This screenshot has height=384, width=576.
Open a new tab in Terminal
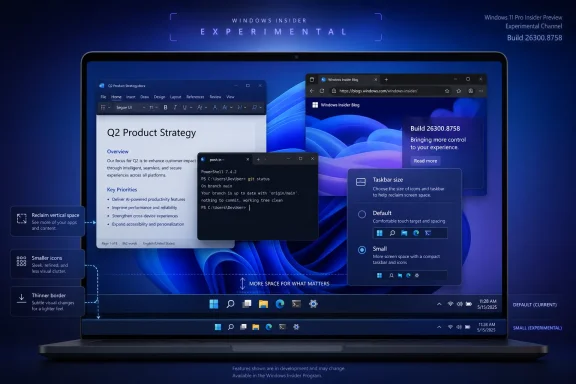pyautogui.click(x=258, y=159)
